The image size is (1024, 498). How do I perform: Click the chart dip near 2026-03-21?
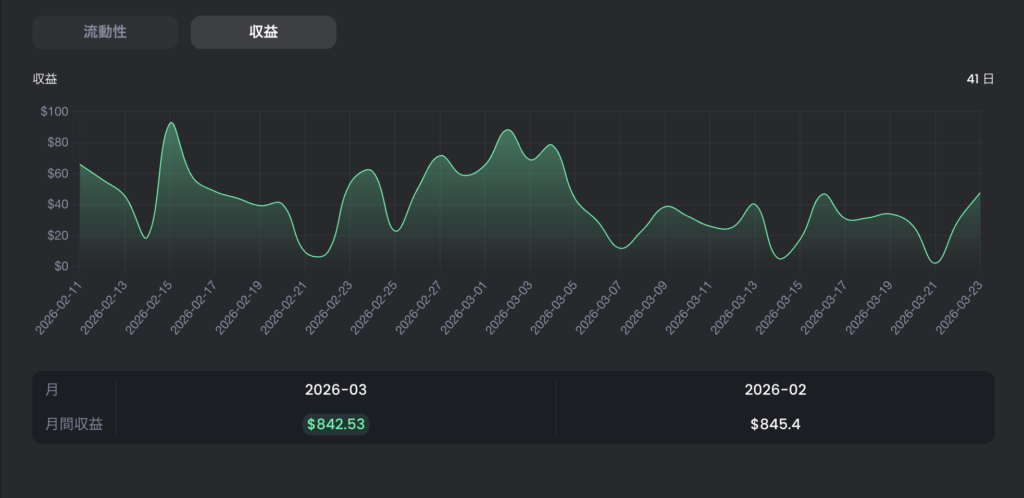pyautogui.click(x=936, y=262)
